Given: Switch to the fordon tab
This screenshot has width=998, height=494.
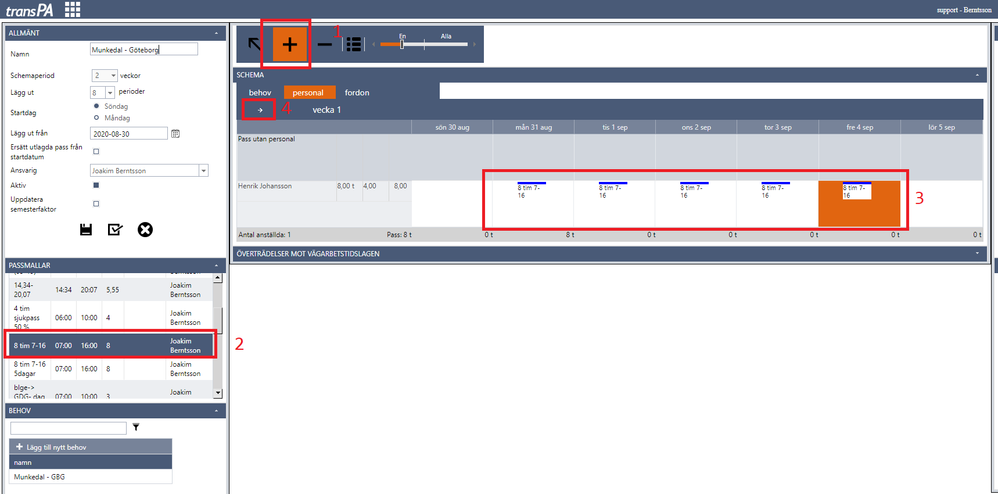Looking at the screenshot, I should coord(357,93).
